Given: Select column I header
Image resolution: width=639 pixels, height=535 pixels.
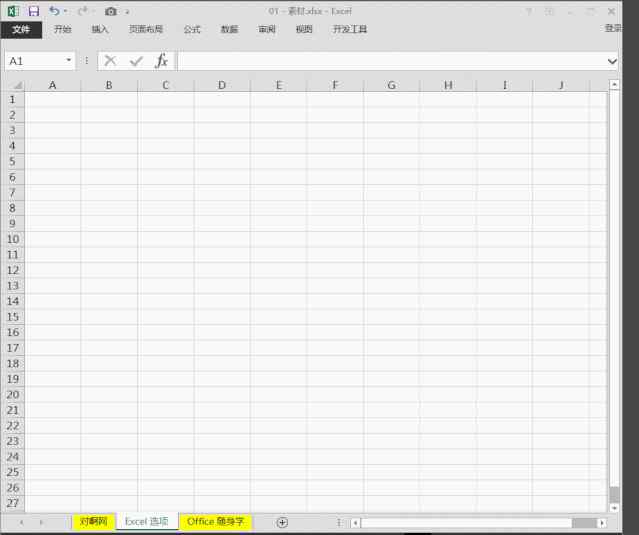Looking at the screenshot, I should pyautogui.click(x=505, y=85).
